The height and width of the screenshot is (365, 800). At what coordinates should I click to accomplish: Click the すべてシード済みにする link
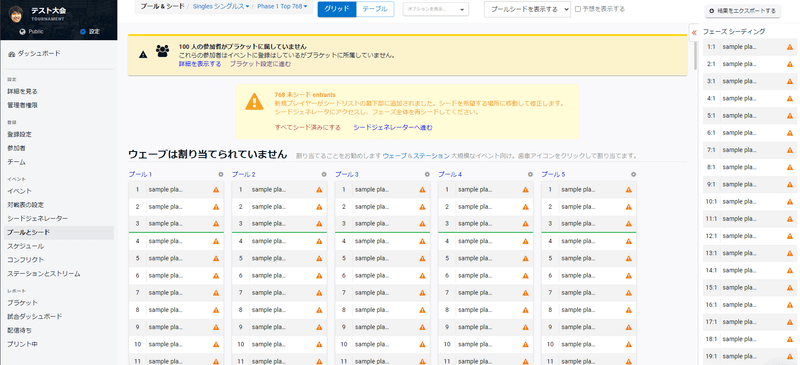tap(308, 128)
